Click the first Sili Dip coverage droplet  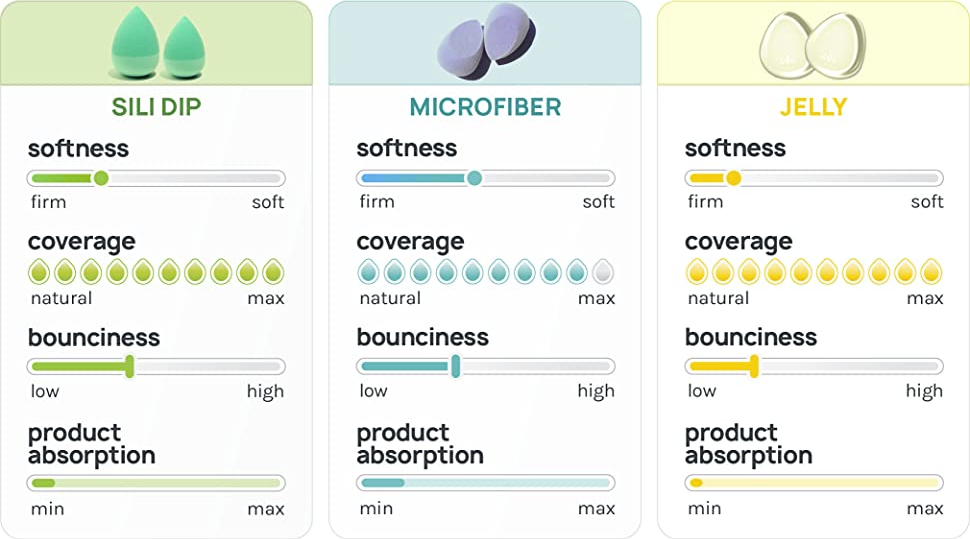pyautogui.click(x=39, y=272)
